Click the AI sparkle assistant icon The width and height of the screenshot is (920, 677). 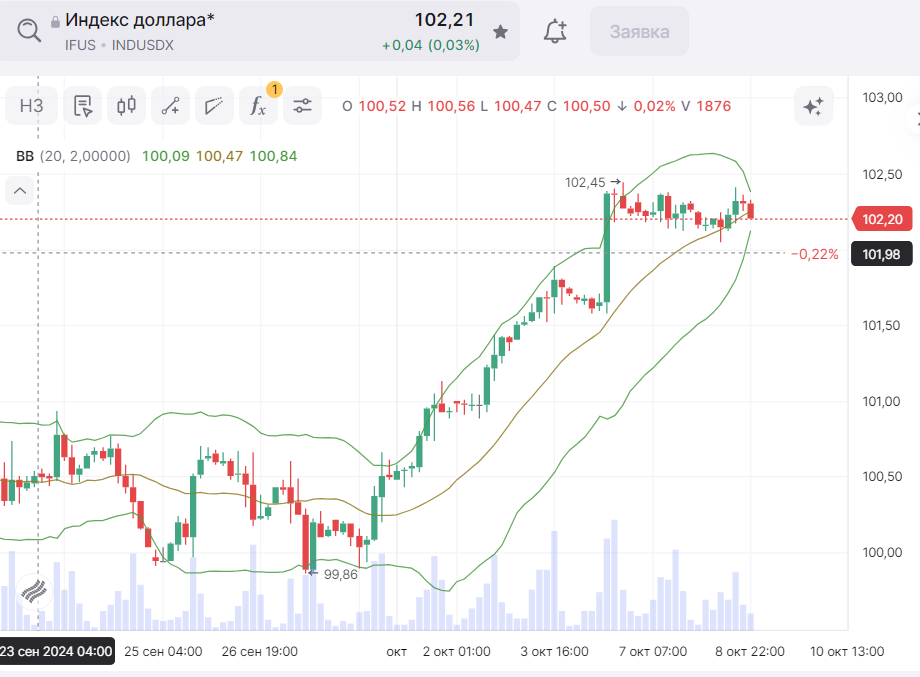click(x=814, y=106)
